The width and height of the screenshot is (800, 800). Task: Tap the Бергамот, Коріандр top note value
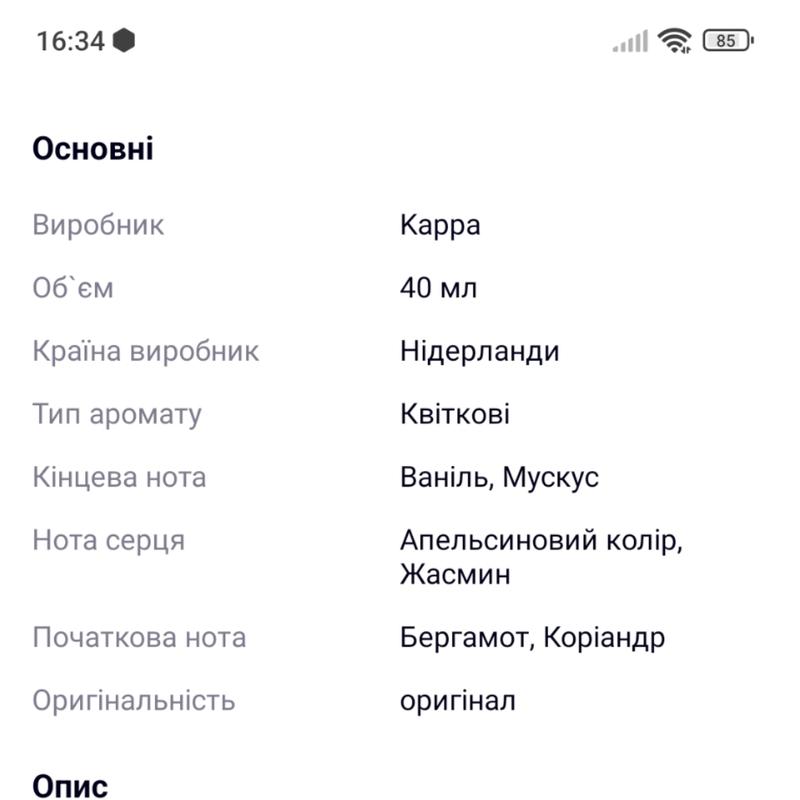[x=532, y=637]
